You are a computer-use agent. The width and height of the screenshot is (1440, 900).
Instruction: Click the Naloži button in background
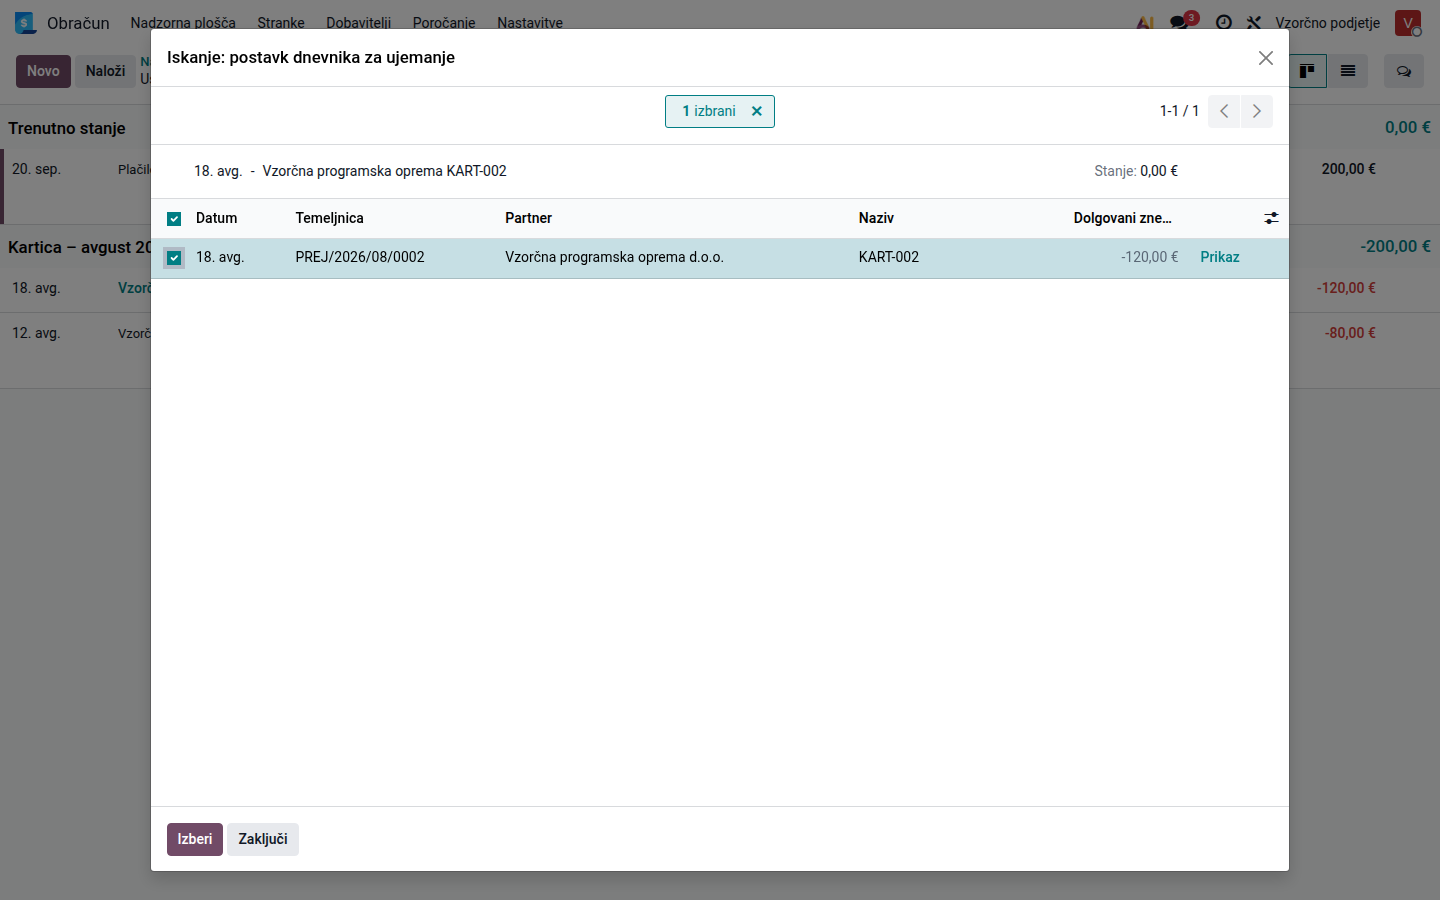[x=106, y=71]
